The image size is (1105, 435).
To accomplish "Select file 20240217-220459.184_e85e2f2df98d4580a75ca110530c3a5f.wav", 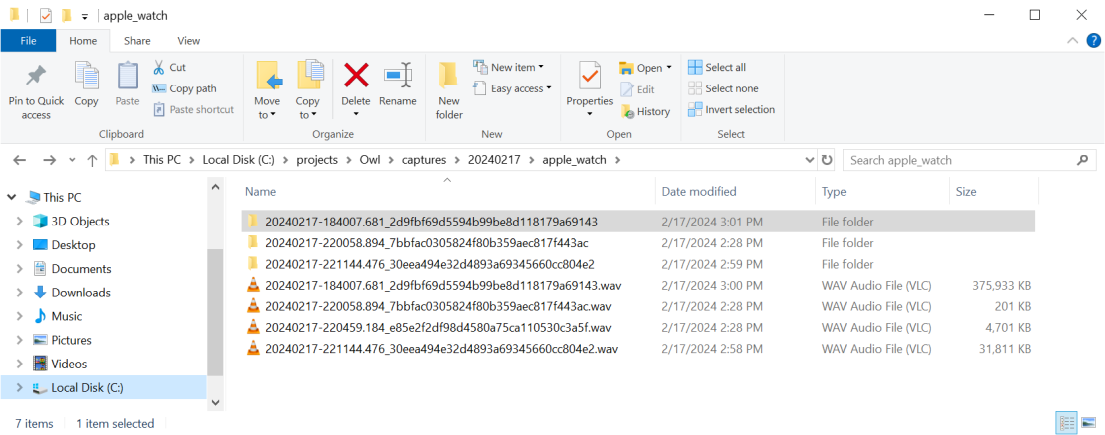I will [638, 328].
